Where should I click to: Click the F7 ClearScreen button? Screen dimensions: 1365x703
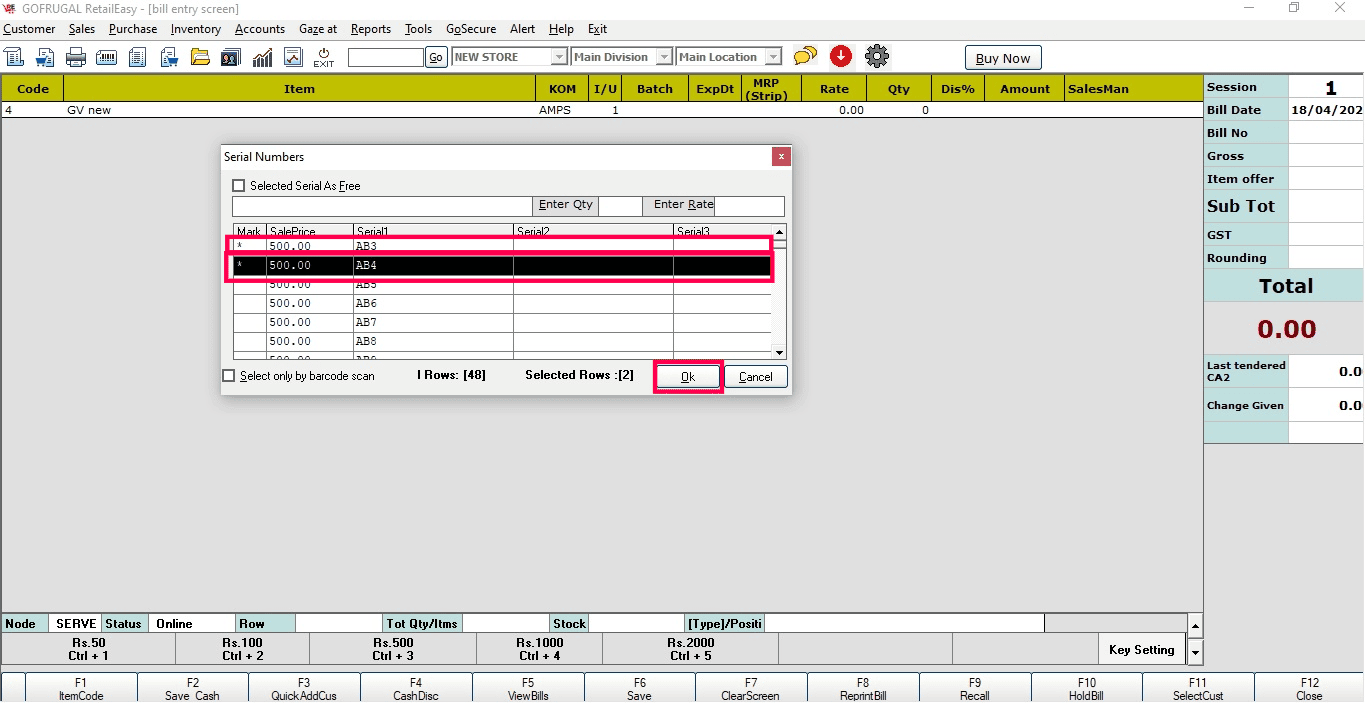(x=751, y=689)
